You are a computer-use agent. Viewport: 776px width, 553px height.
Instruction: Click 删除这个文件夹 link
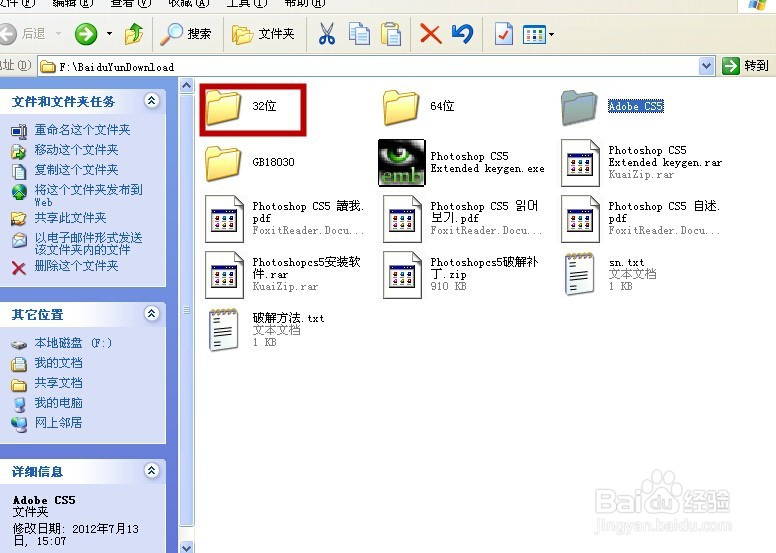(76, 266)
